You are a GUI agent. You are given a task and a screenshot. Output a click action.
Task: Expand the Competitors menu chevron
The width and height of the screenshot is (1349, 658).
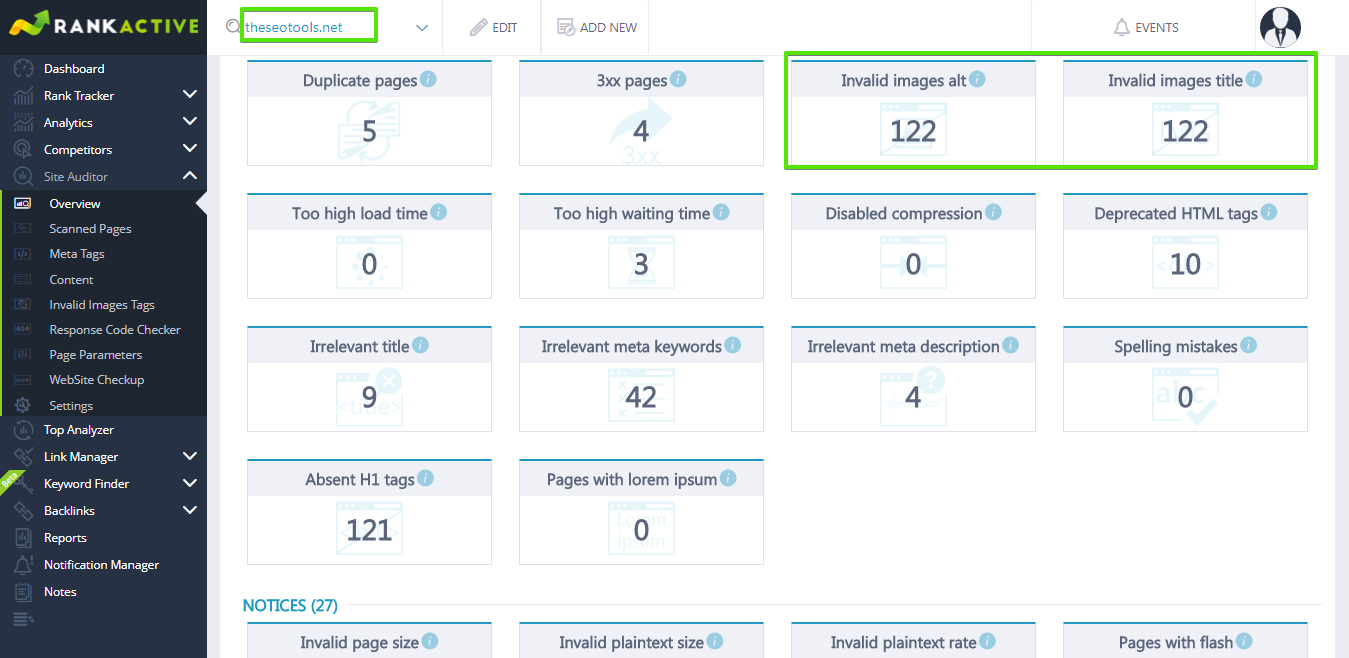point(190,149)
